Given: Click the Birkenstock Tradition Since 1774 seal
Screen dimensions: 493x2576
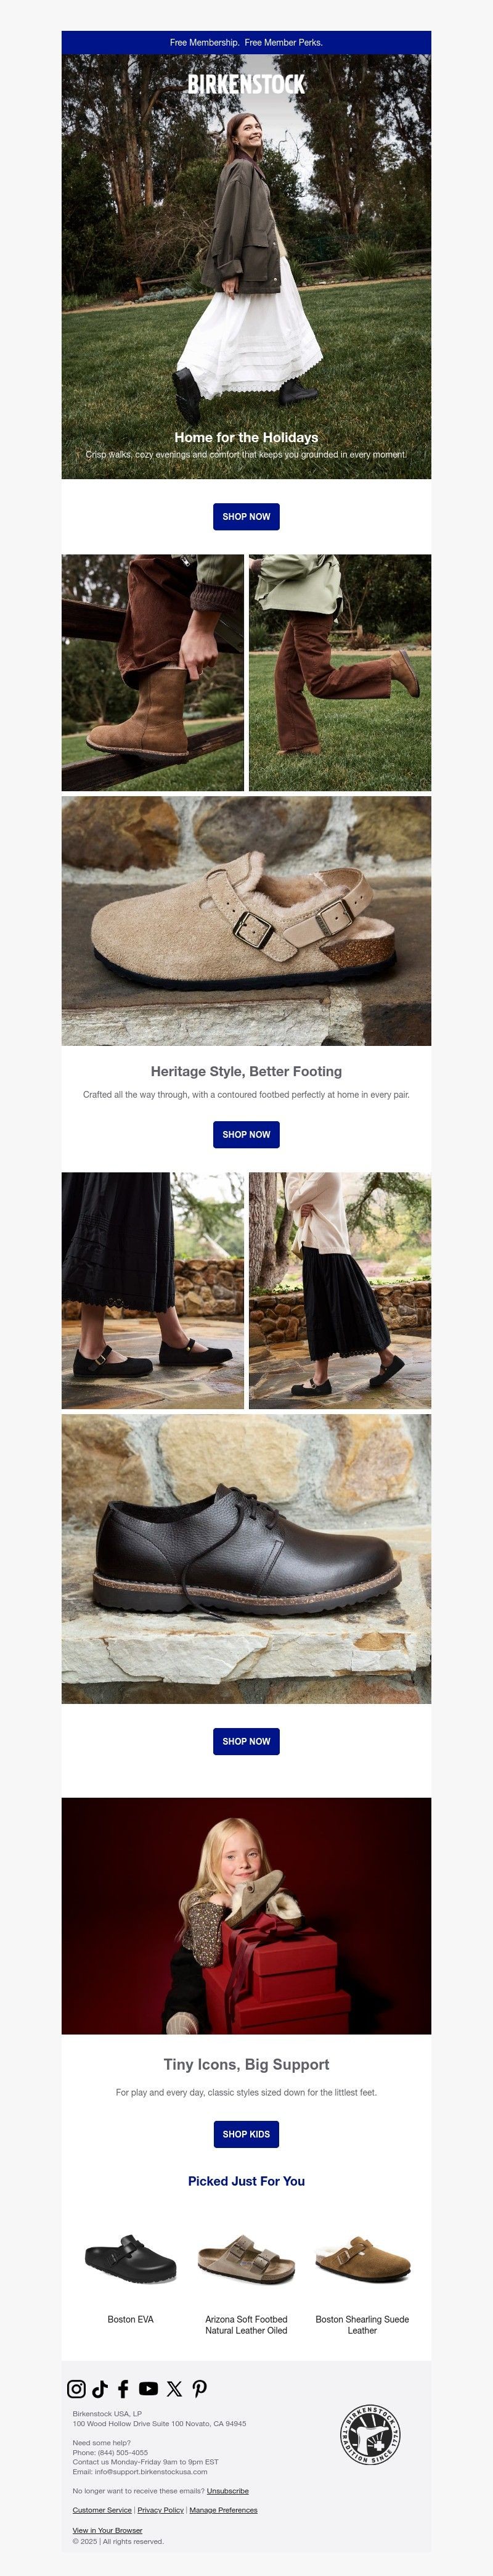Looking at the screenshot, I should point(369,2435).
